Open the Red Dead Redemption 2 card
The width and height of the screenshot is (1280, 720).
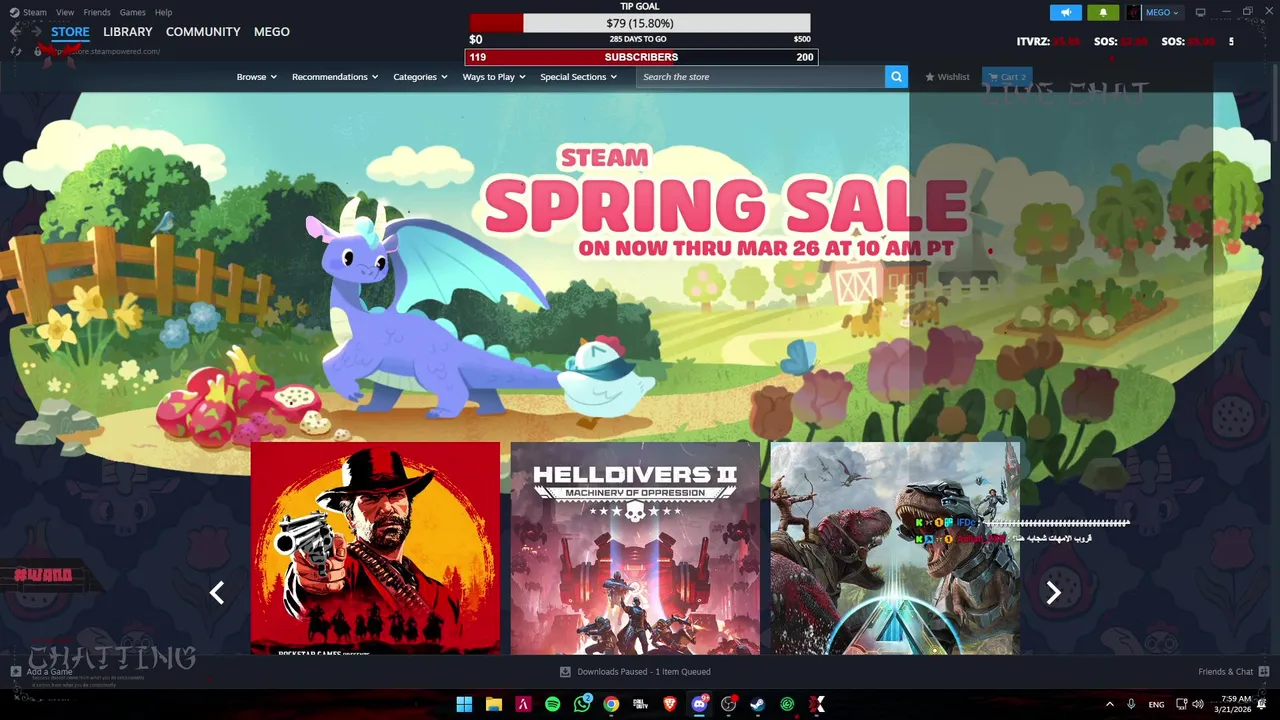tap(375, 548)
